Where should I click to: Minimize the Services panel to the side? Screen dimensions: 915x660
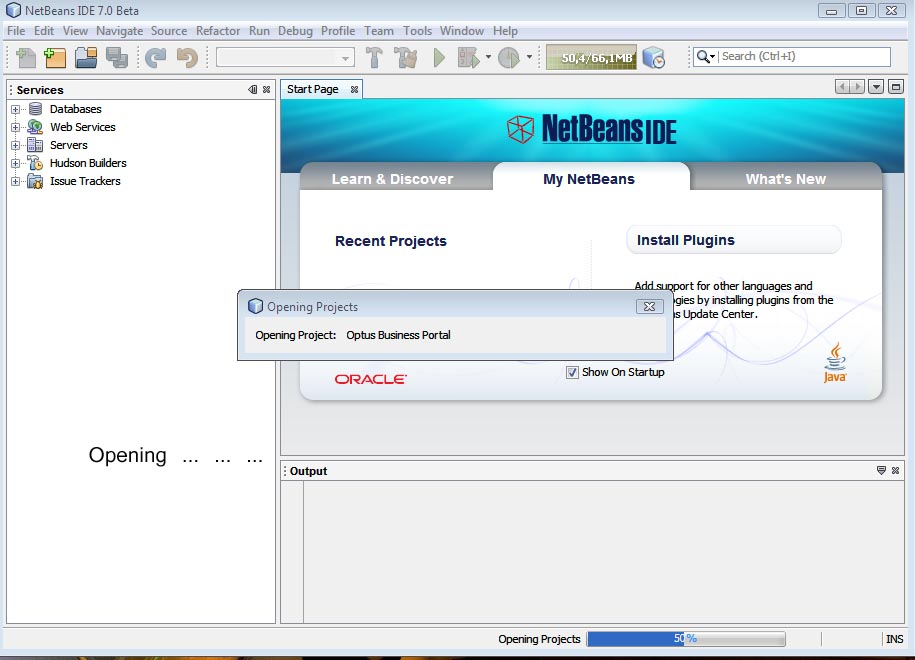tap(253, 89)
